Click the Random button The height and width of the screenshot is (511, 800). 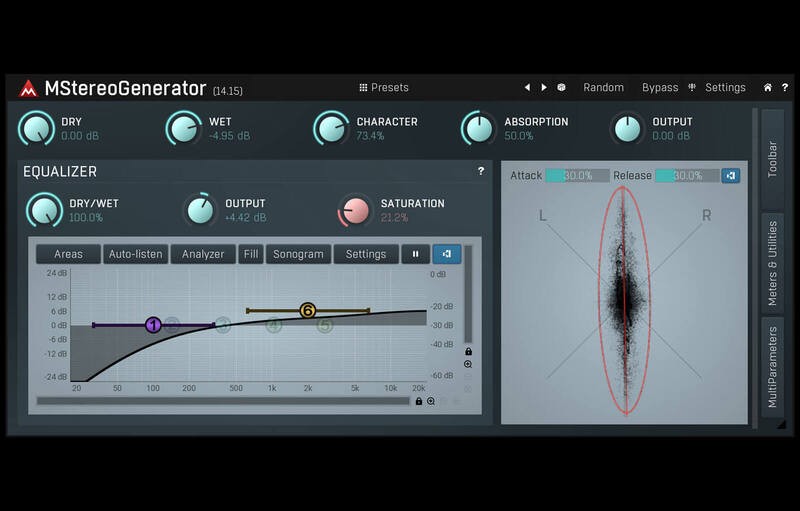(604, 87)
